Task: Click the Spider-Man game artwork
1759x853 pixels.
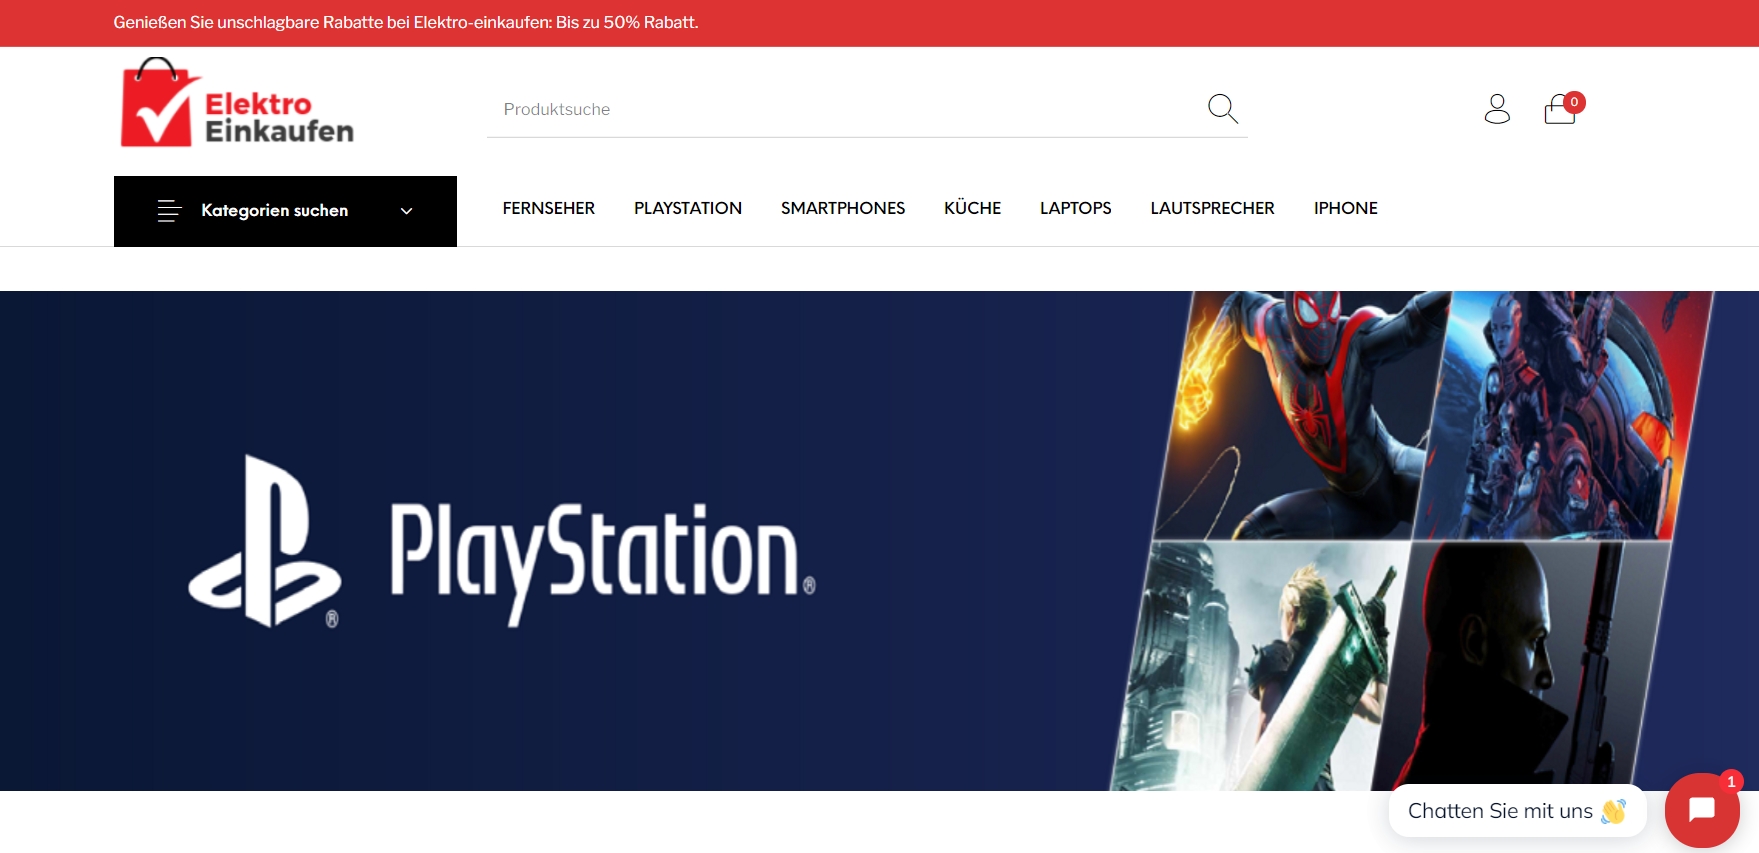Action: [x=1300, y=415]
